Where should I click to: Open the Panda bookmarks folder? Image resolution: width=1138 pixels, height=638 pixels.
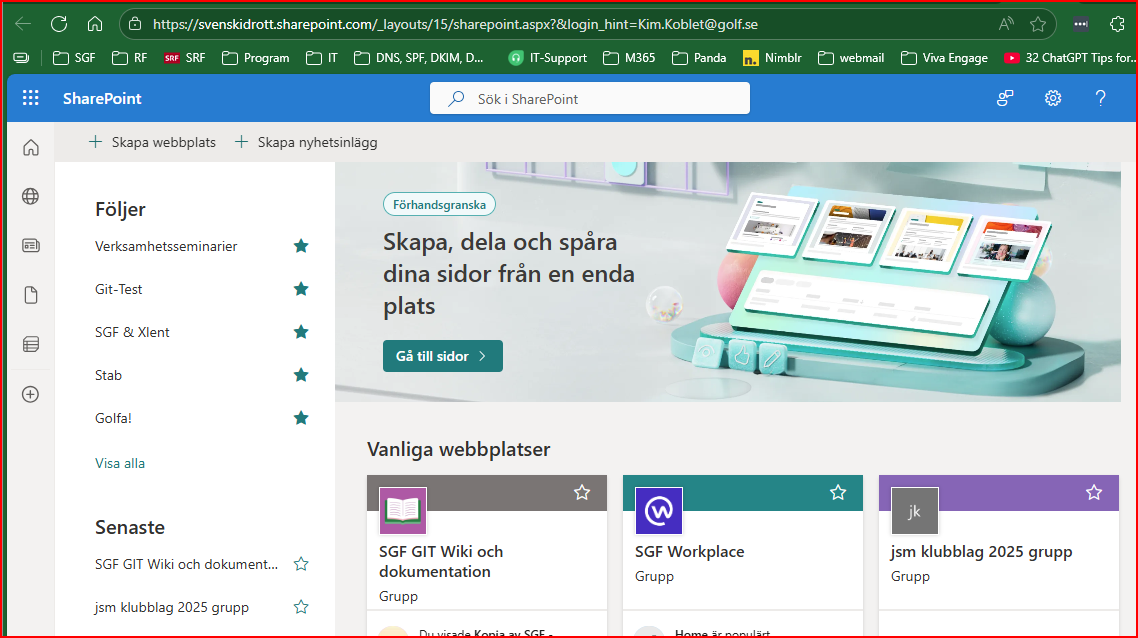pos(699,58)
